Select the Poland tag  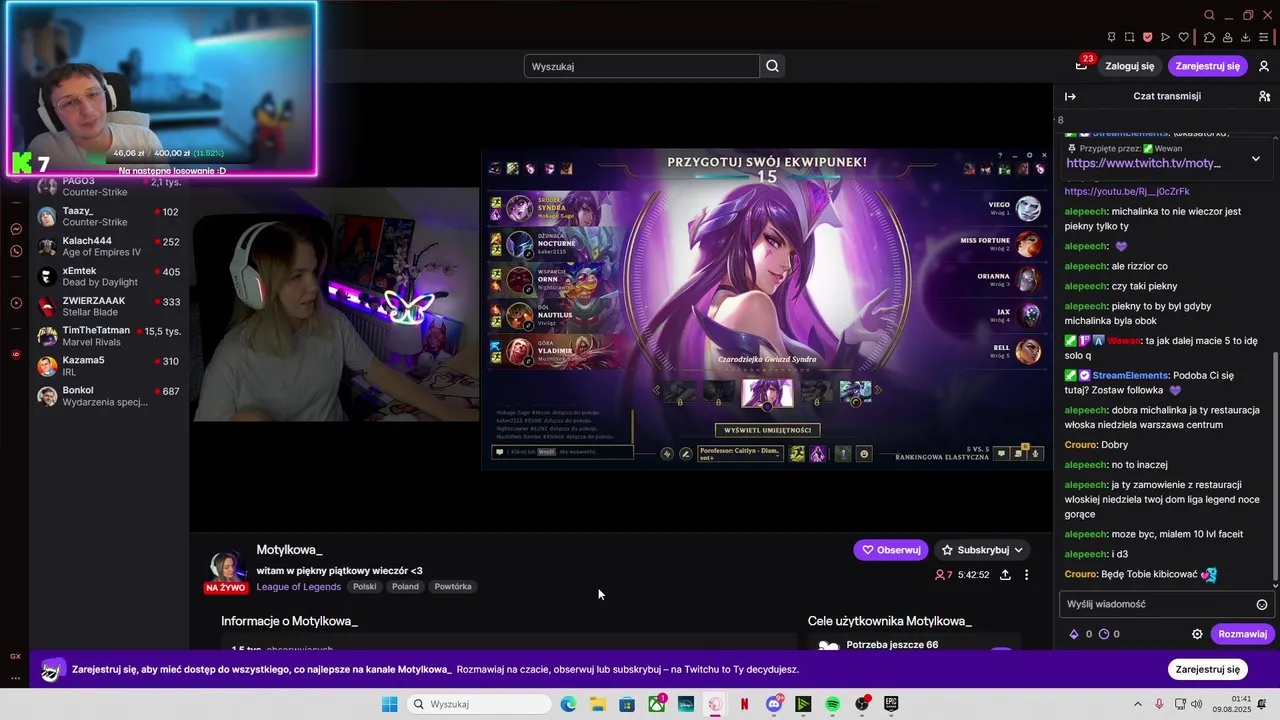[x=405, y=587]
